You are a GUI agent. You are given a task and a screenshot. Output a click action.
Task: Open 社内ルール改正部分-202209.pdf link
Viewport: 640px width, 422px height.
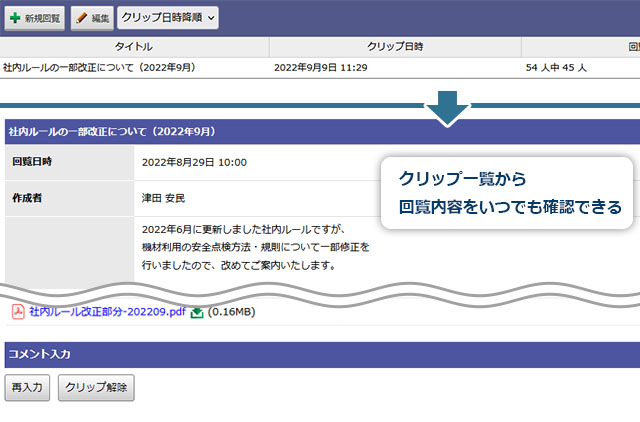[x=108, y=312]
